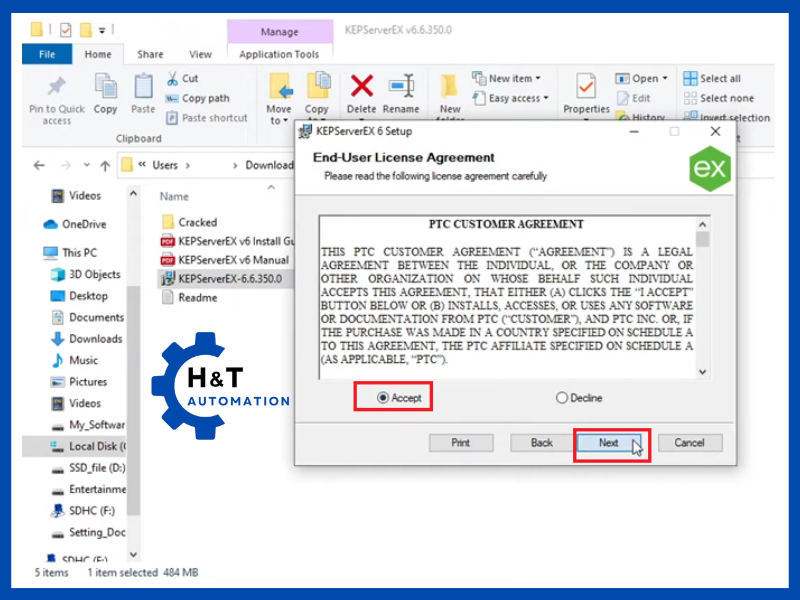The width and height of the screenshot is (800, 600).
Task: Click the red Delete icon in ribbon
Action: (361, 87)
